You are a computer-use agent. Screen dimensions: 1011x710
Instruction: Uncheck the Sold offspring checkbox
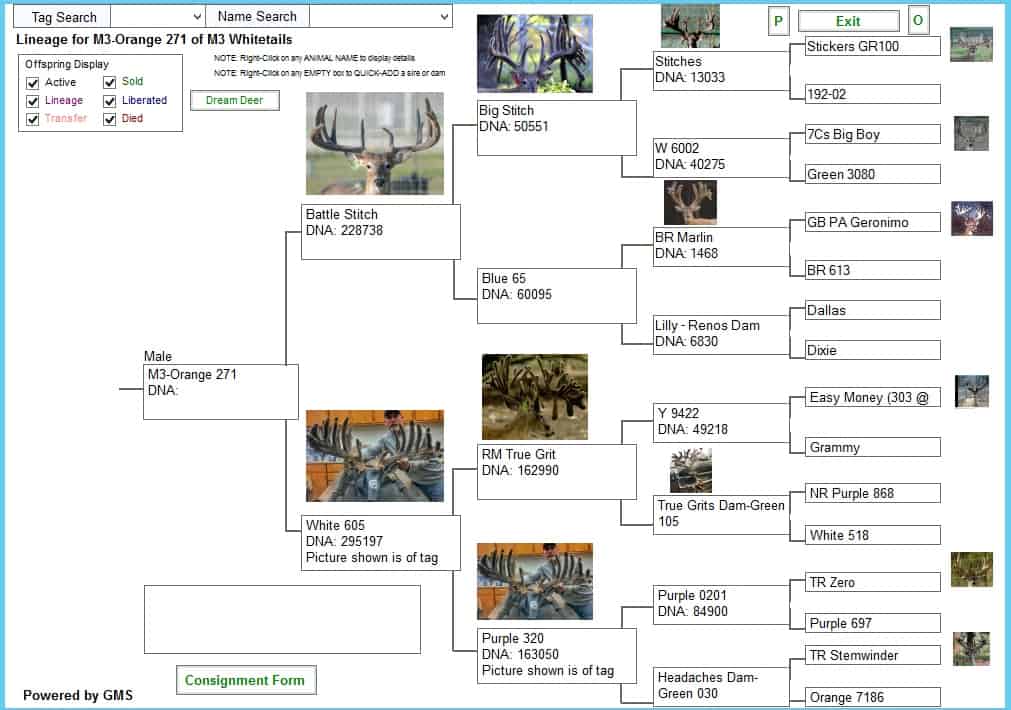[x=110, y=82]
